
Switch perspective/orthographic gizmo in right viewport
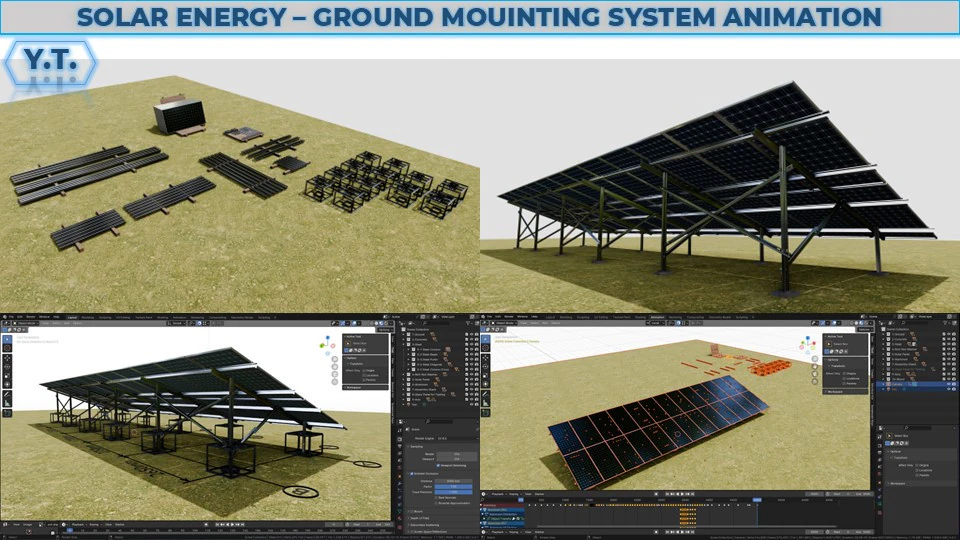pyautogui.click(x=815, y=381)
